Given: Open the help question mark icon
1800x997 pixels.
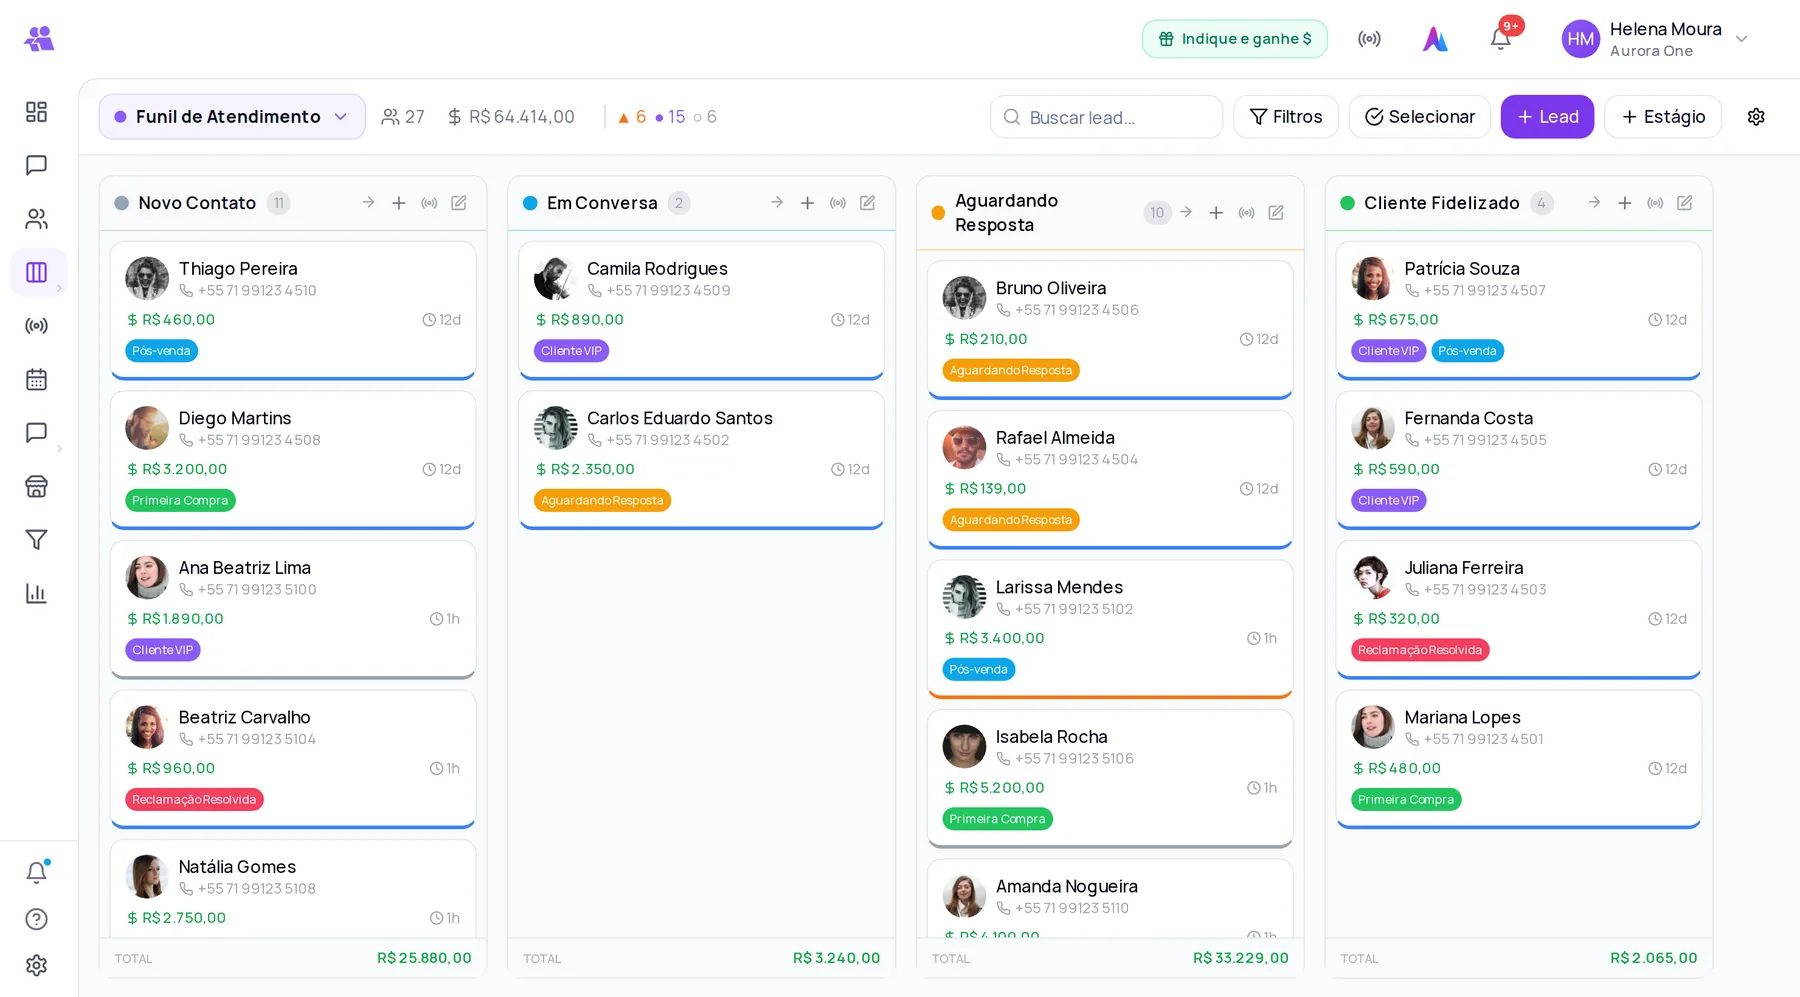Looking at the screenshot, I should [x=36, y=919].
